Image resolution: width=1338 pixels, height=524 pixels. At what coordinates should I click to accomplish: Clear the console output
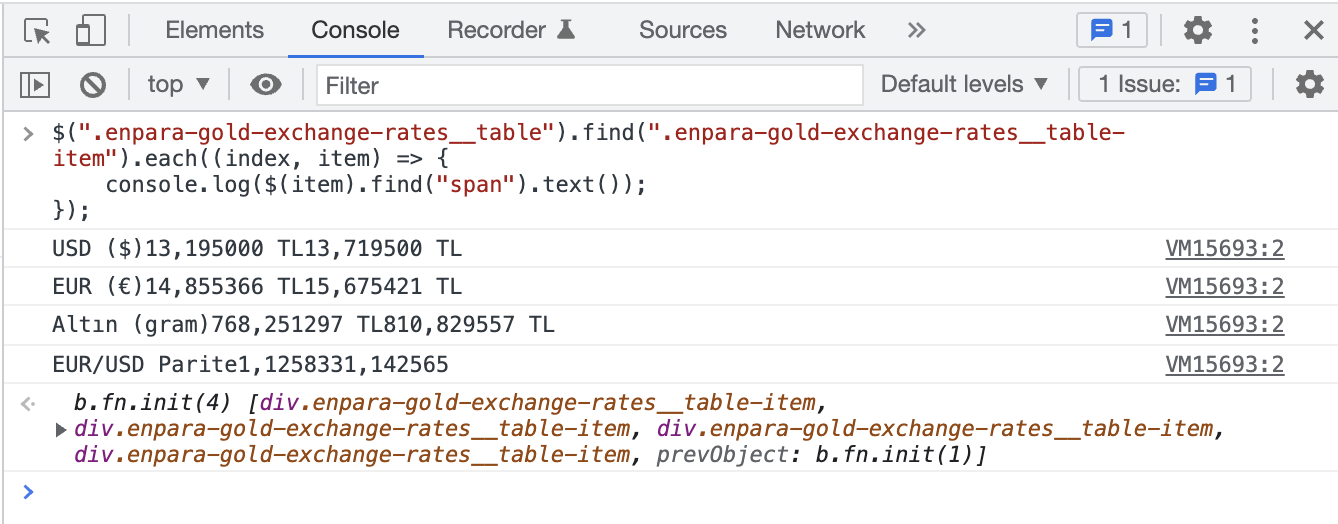pos(93,85)
